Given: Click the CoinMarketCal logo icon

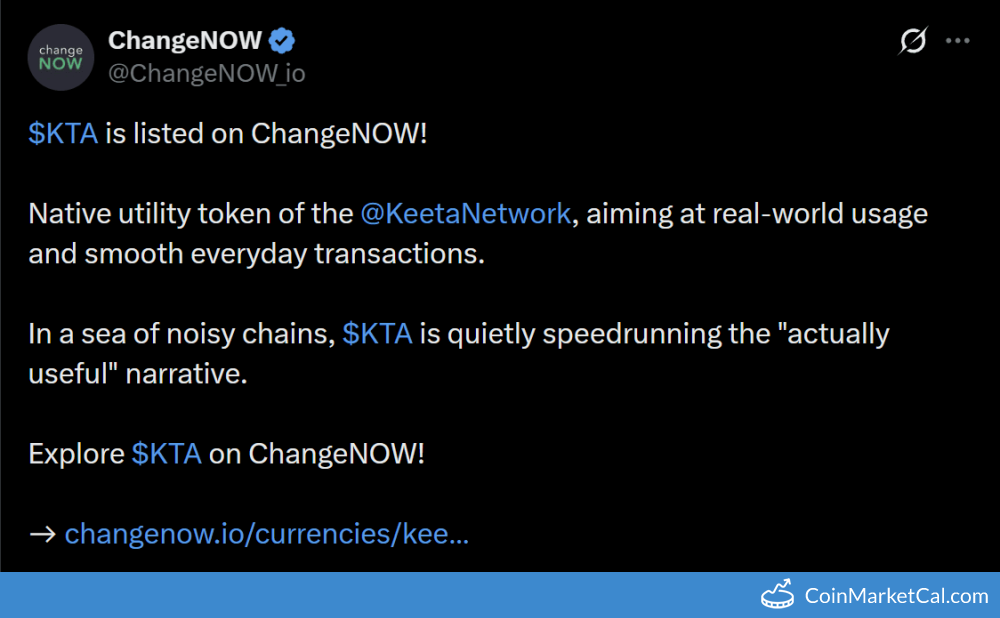Looking at the screenshot, I should coord(779,595).
